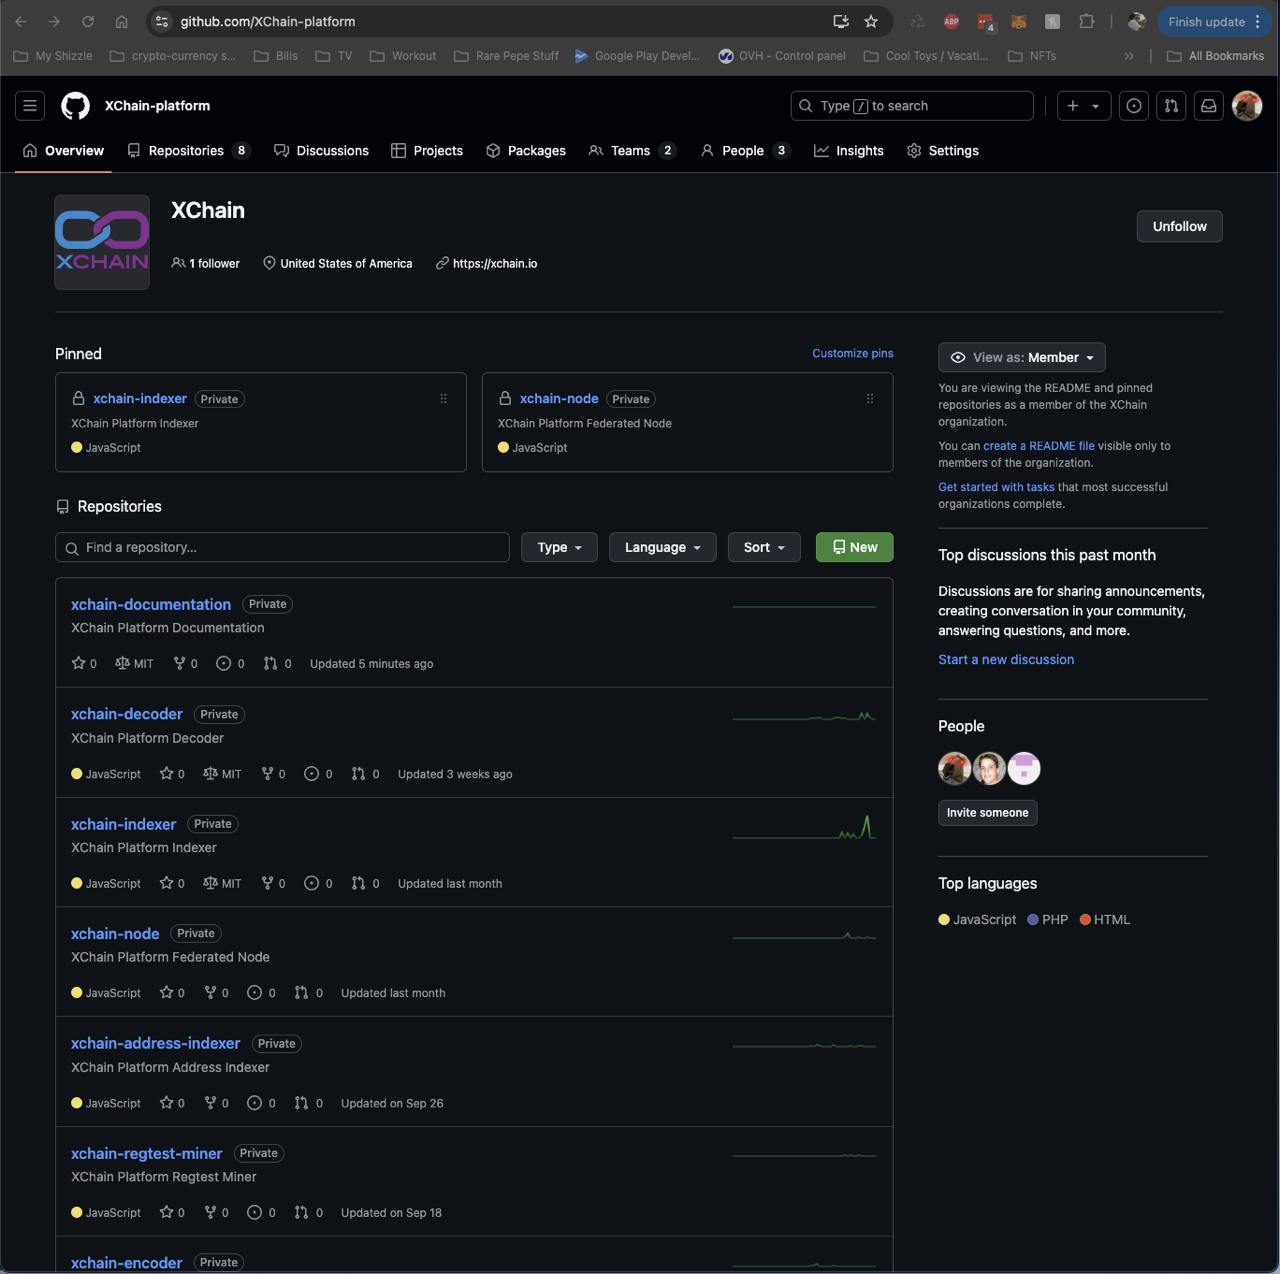This screenshot has width=1280, height=1274.
Task: Click the create a README file link
Action: [x=1039, y=446]
